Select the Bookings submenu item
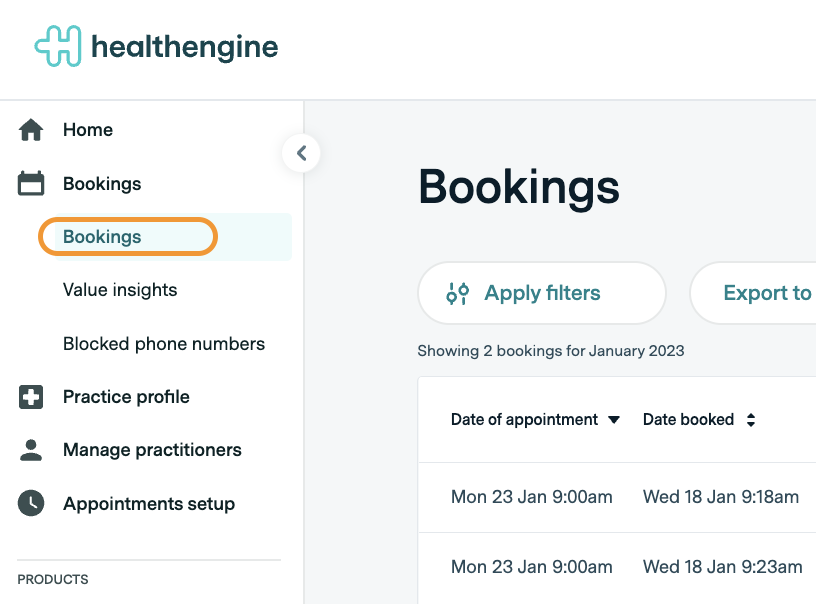This screenshot has height=604, width=816. (102, 237)
